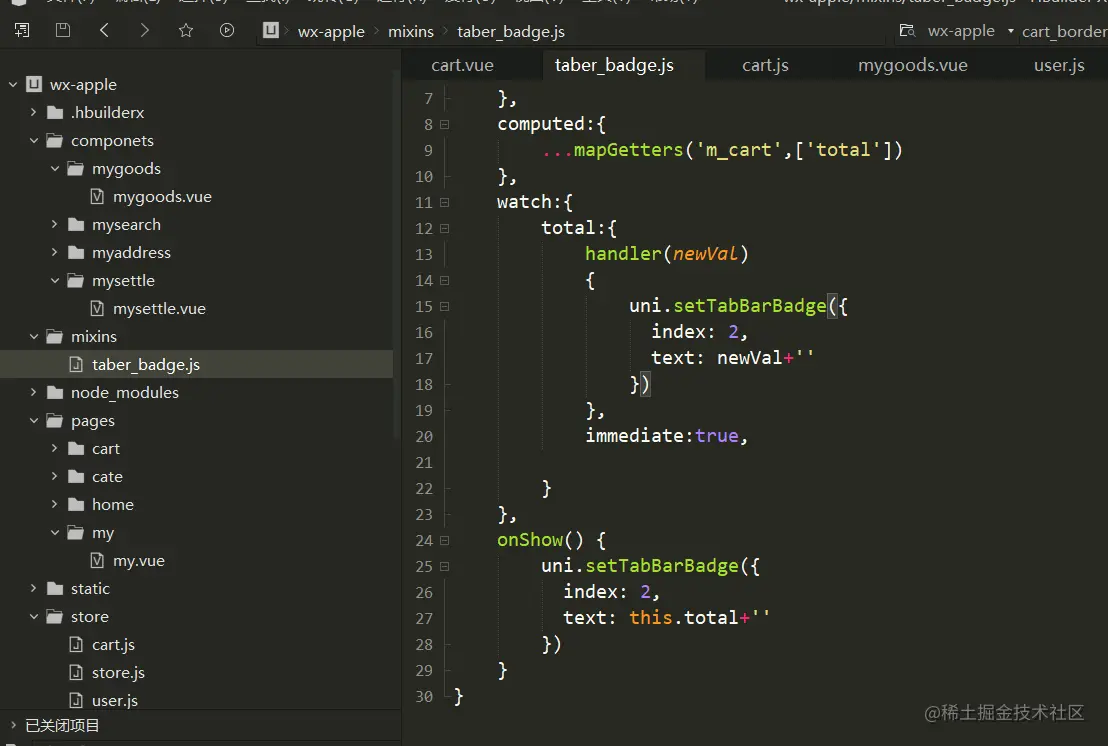
Task: Collapse the my folder
Action: pos(54,533)
